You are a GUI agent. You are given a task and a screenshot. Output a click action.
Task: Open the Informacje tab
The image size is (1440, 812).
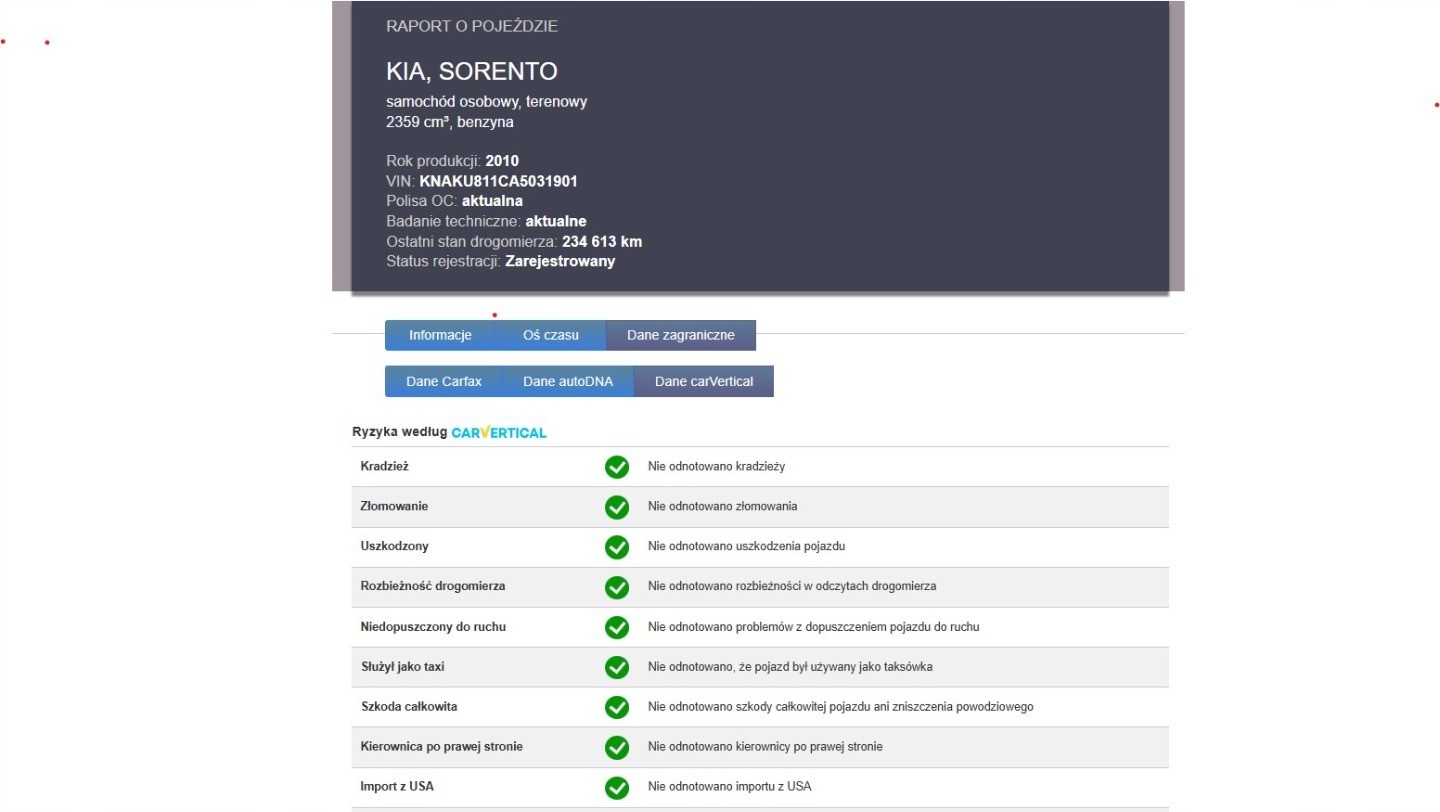click(440, 335)
